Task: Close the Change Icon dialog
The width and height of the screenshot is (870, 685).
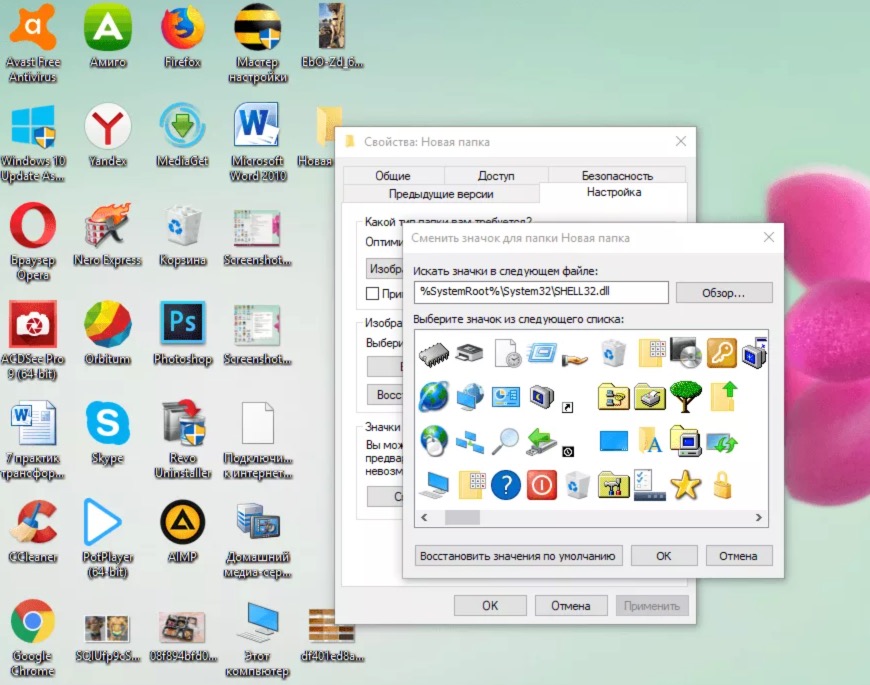Action: pyautogui.click(x=768, y=237)
